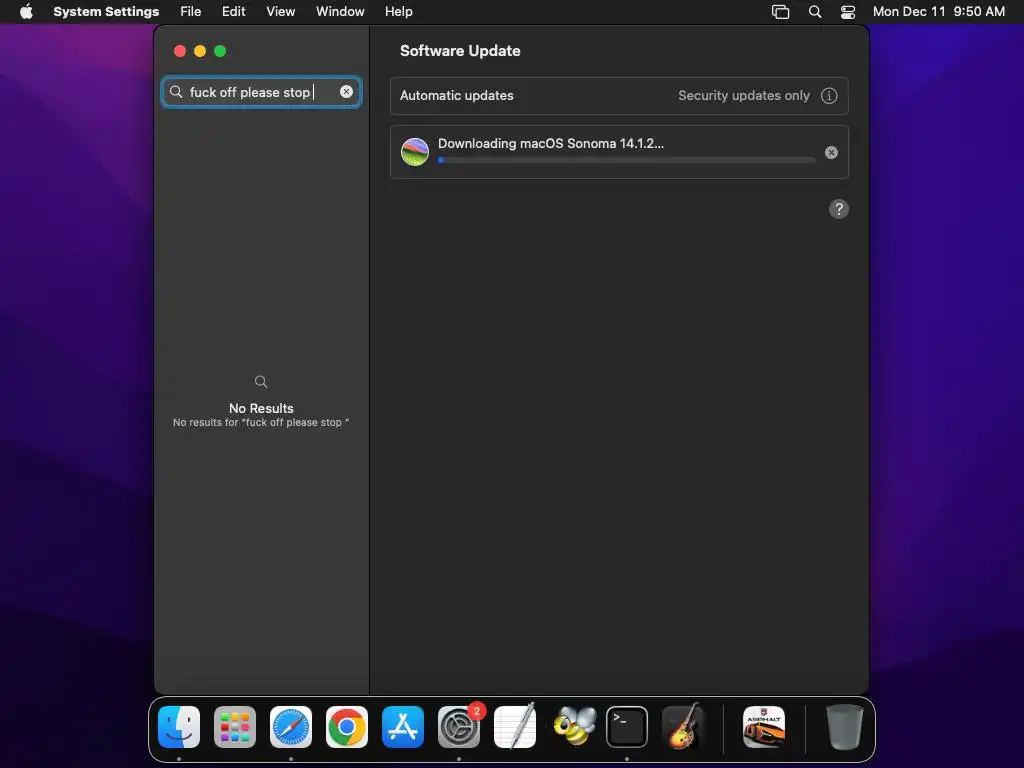Screen dimensions: 1024x768
Task: Click the No Results message
Action: (x=261, y=408)
